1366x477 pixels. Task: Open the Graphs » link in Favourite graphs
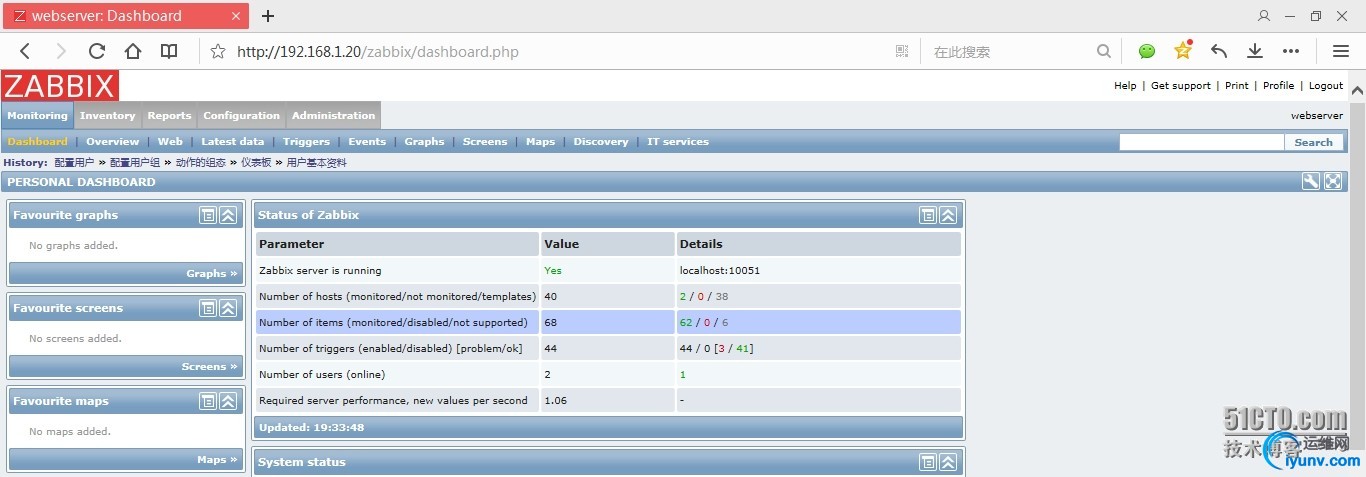point(212,273)
